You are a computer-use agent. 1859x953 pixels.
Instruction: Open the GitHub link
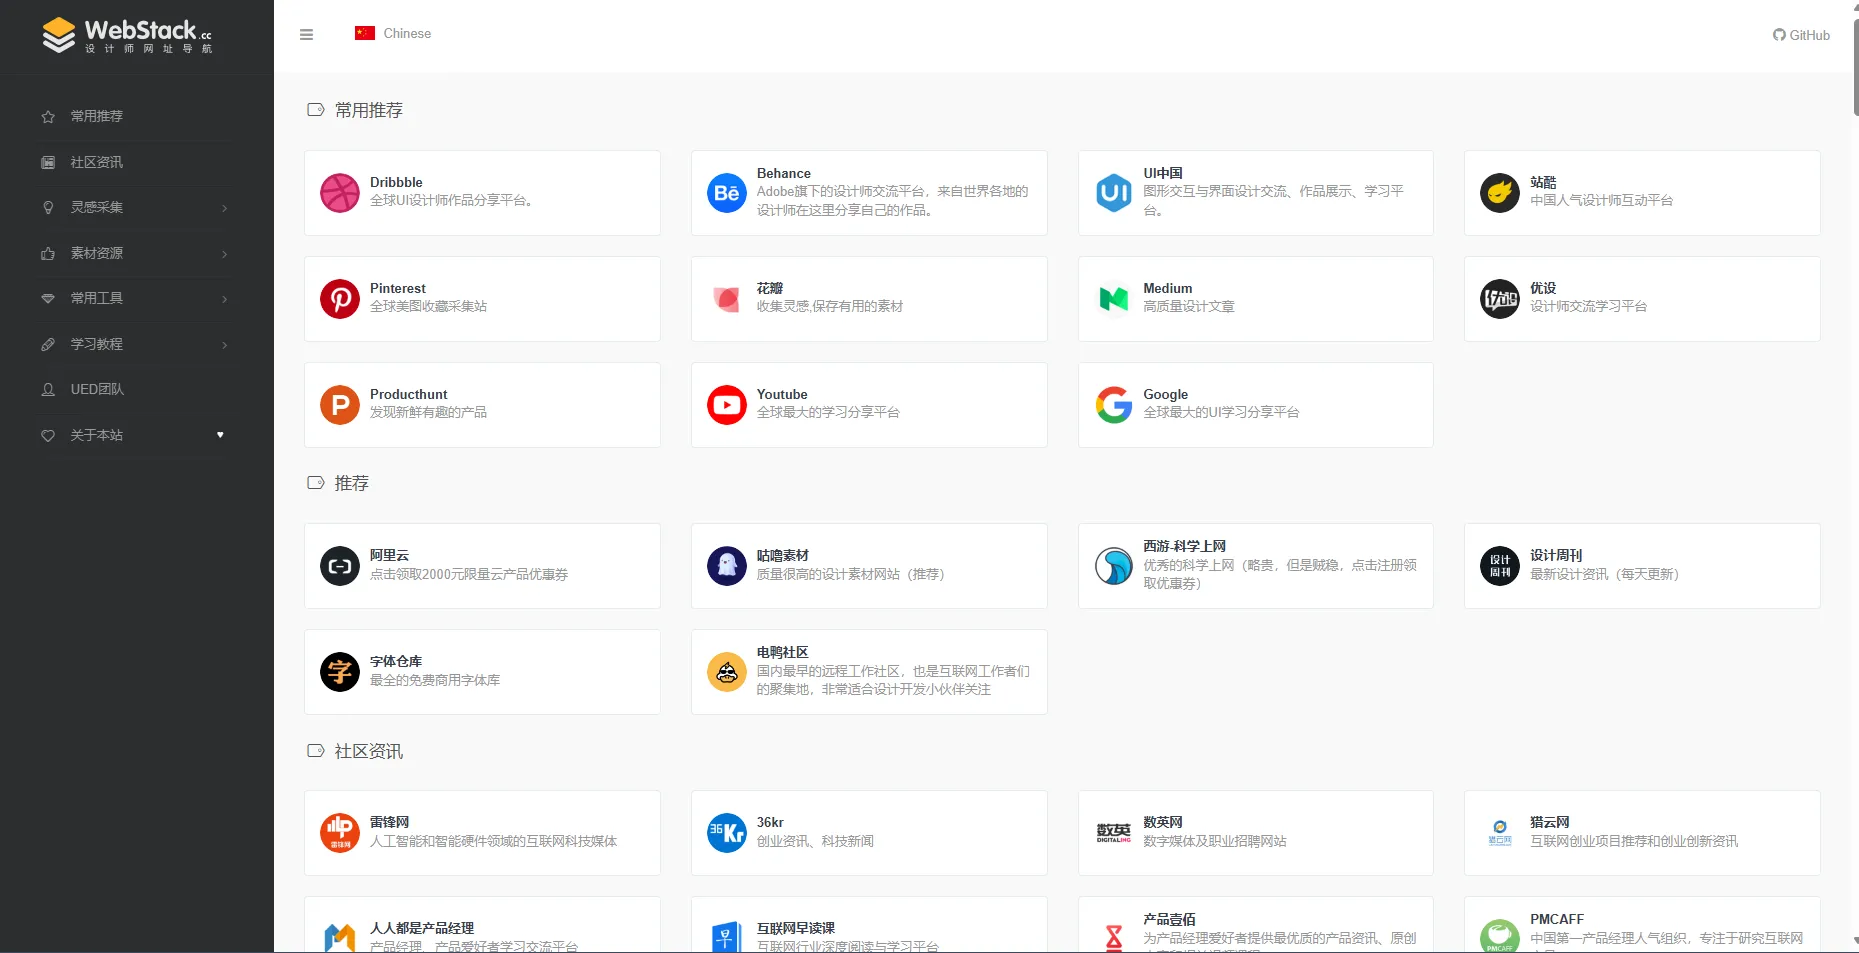click(1801, 35)
